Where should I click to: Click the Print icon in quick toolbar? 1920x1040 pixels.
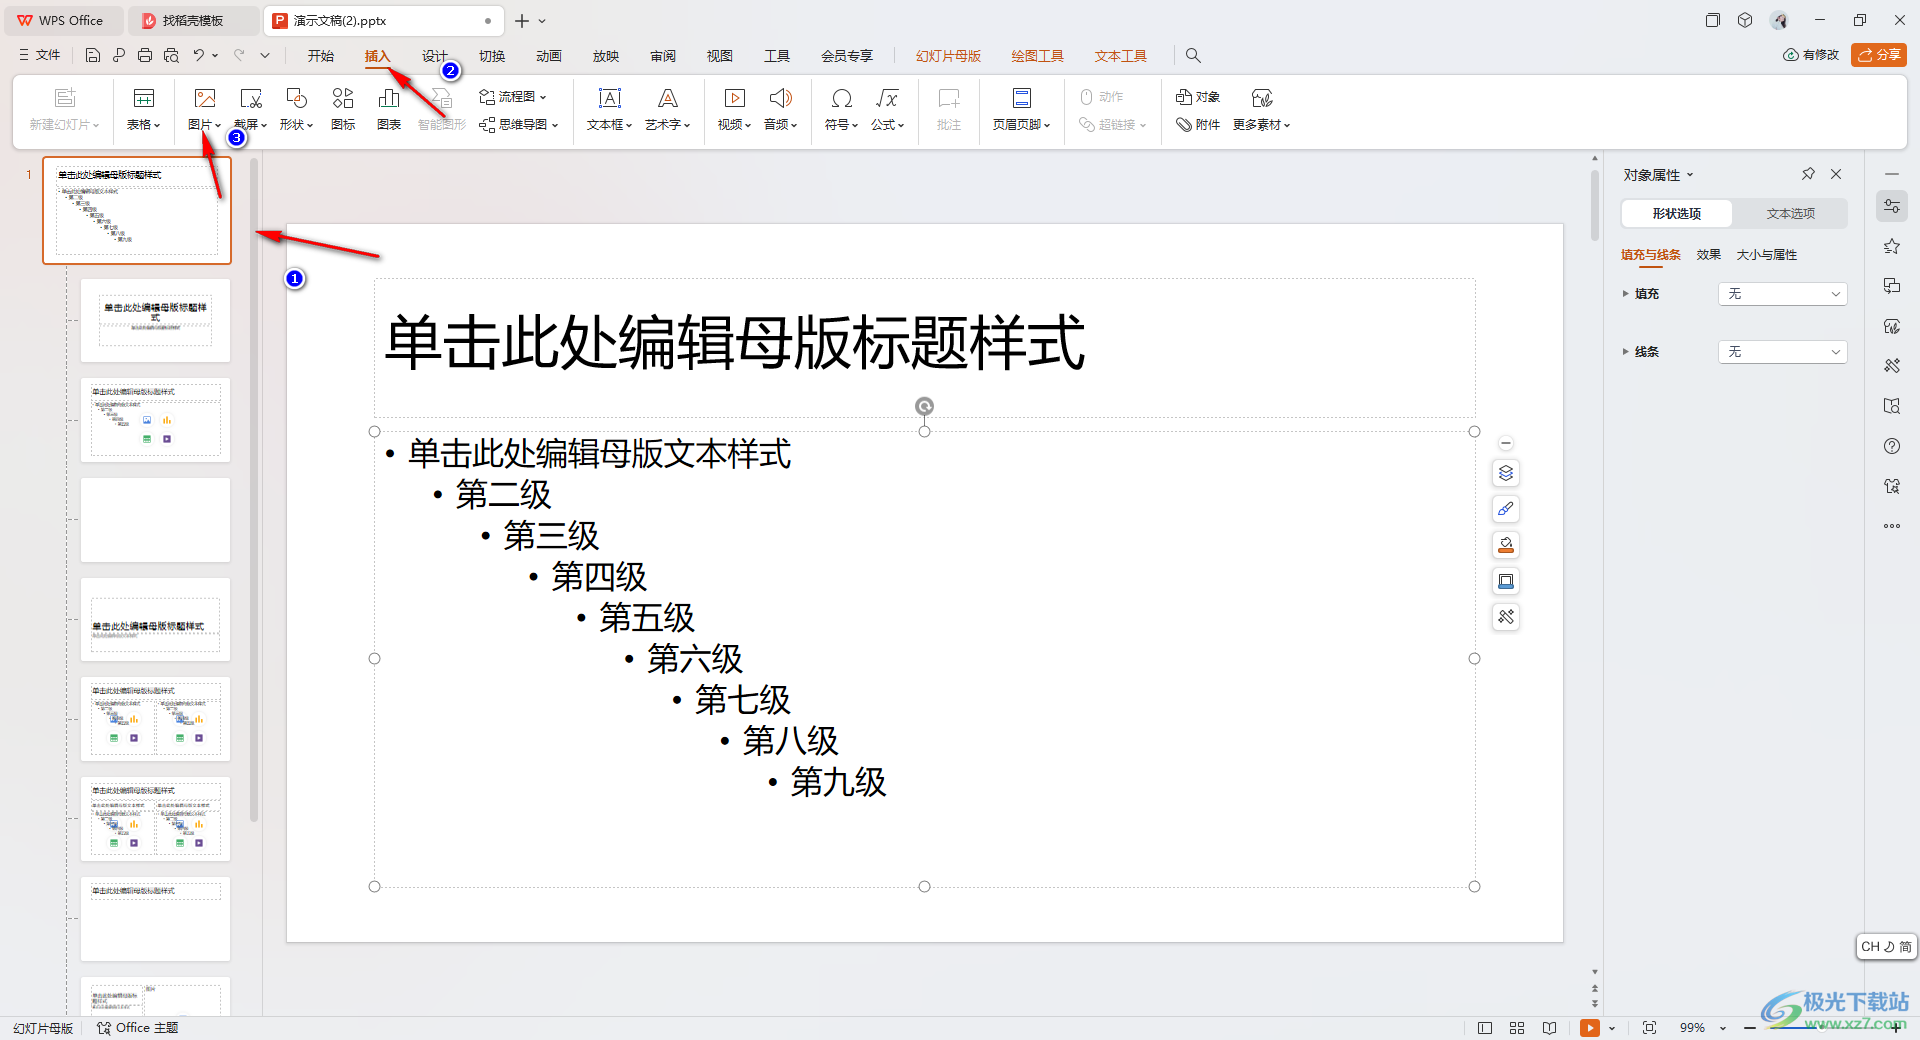coord(145,55)
